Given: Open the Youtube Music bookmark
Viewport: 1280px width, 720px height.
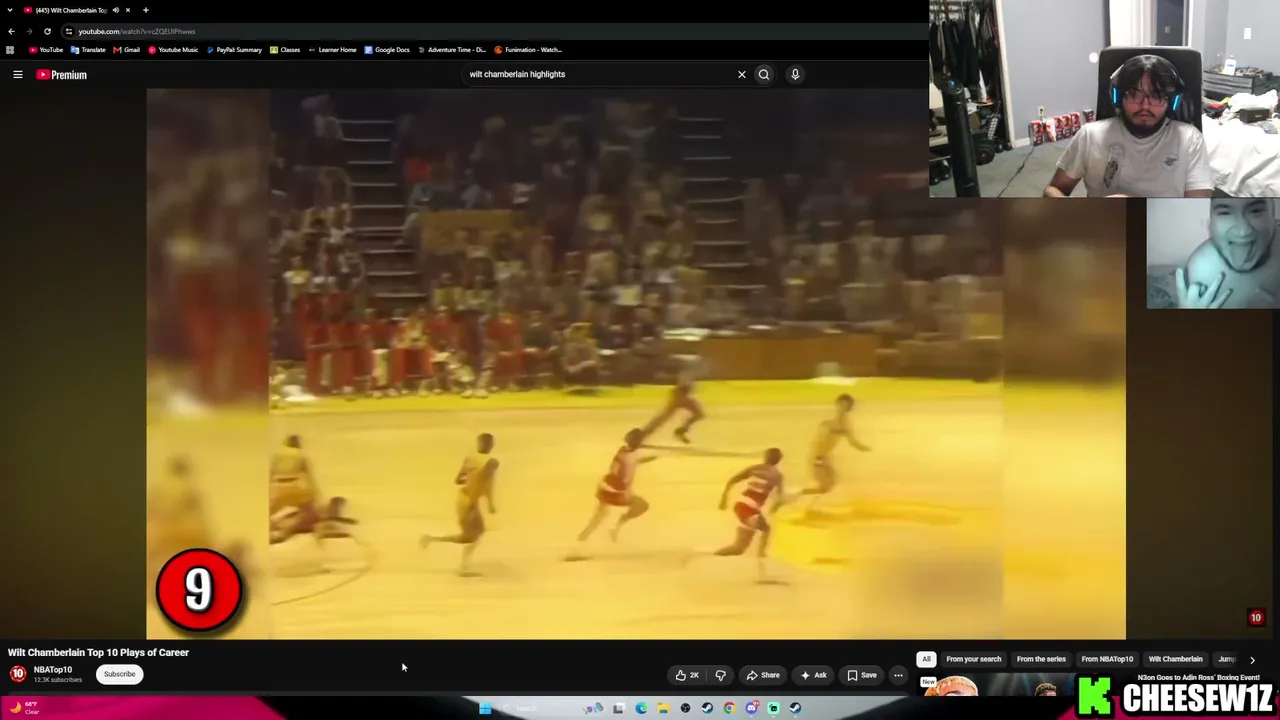Looking at the screenshot, I should pyautogui.click(x=173, y=50).
